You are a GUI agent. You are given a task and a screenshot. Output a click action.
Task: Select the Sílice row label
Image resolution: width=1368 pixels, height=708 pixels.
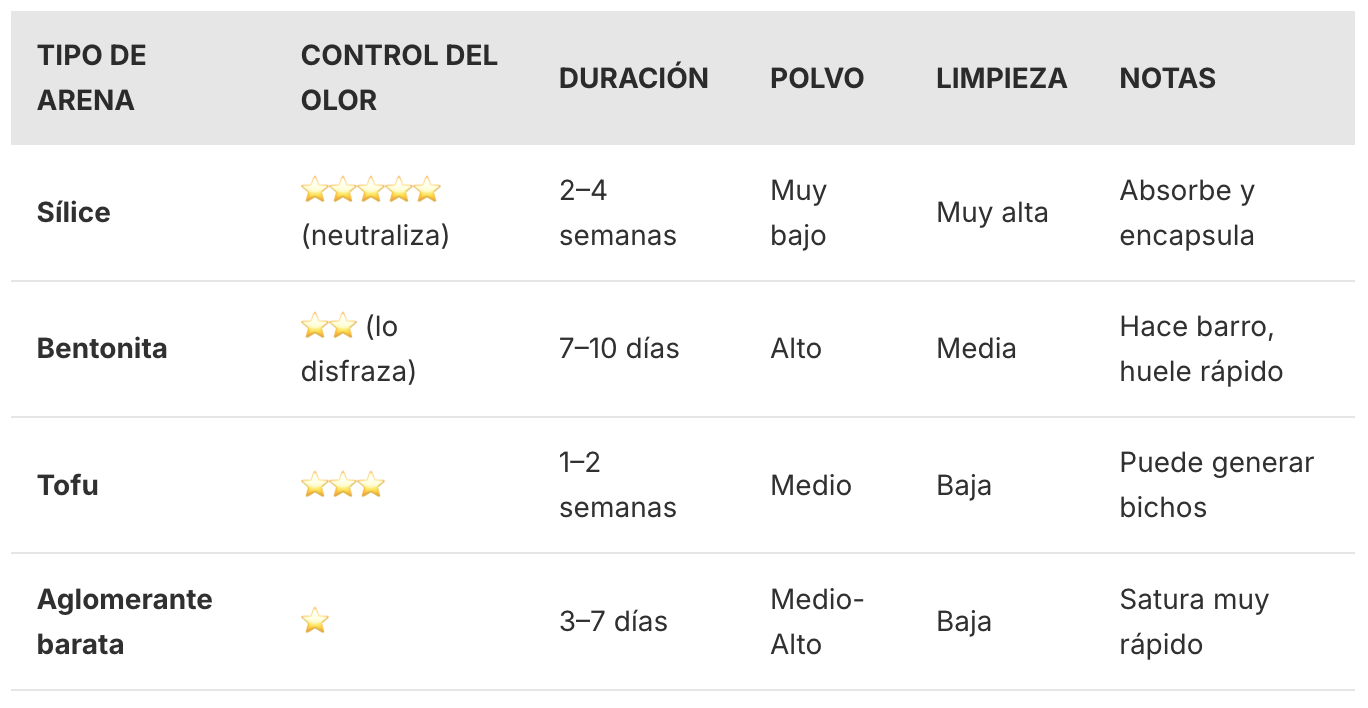click(74, 213)
